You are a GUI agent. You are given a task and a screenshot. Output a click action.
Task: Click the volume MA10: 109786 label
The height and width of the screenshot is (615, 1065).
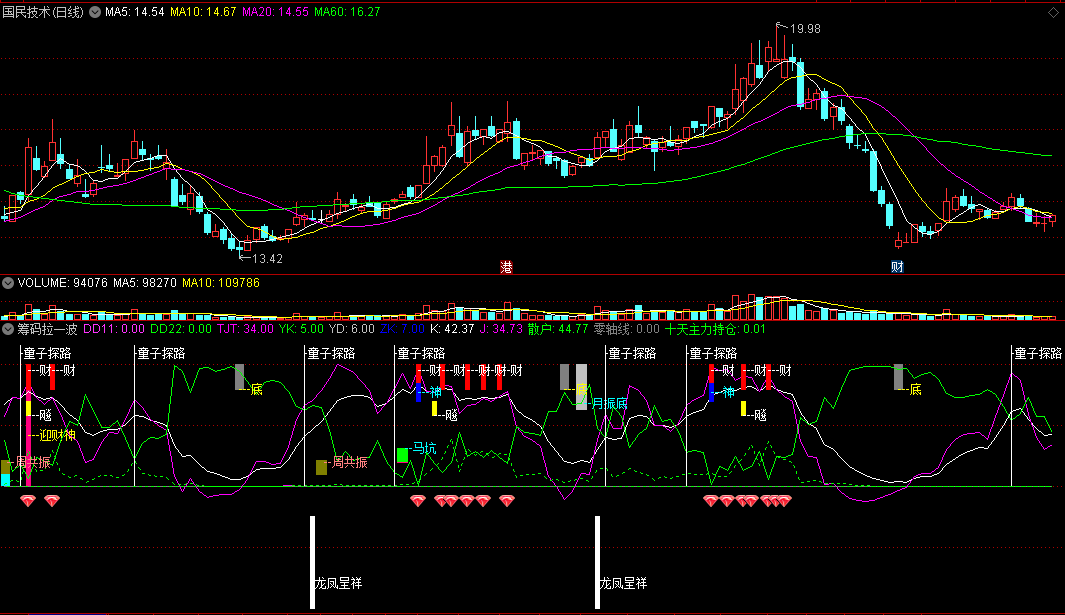click(221, 283)
